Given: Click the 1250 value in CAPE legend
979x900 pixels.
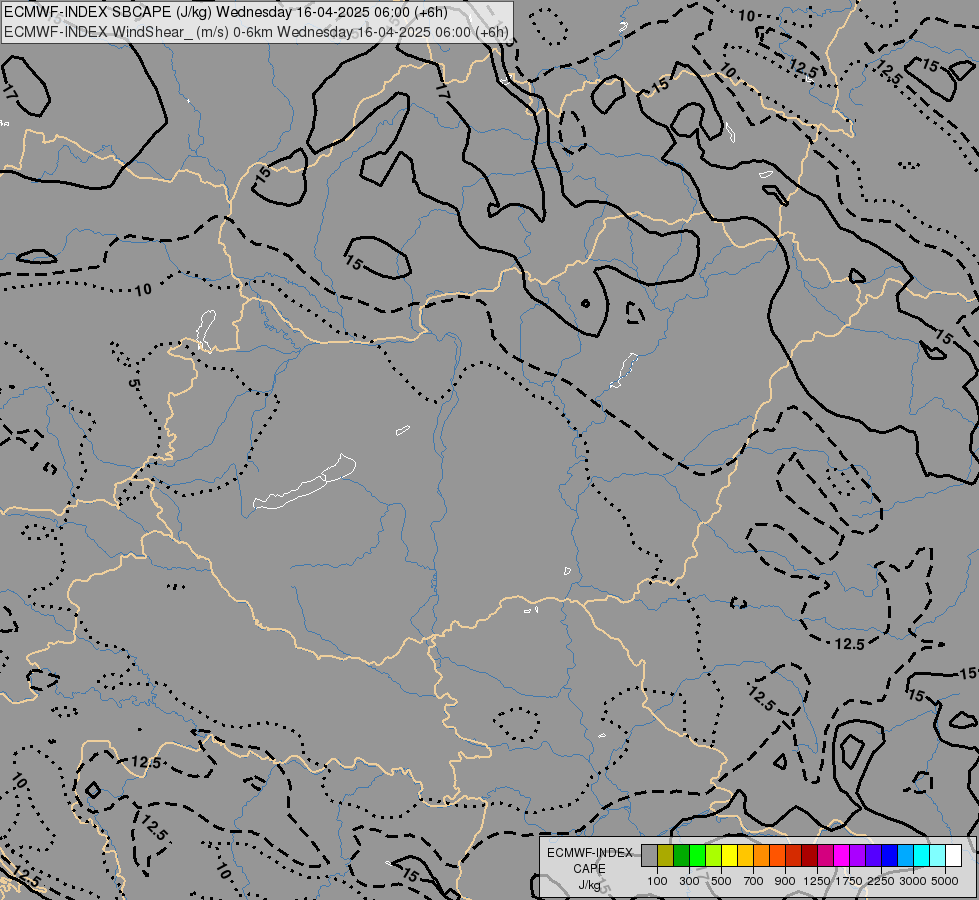Looking at the screenshot, I should [817, 881].
